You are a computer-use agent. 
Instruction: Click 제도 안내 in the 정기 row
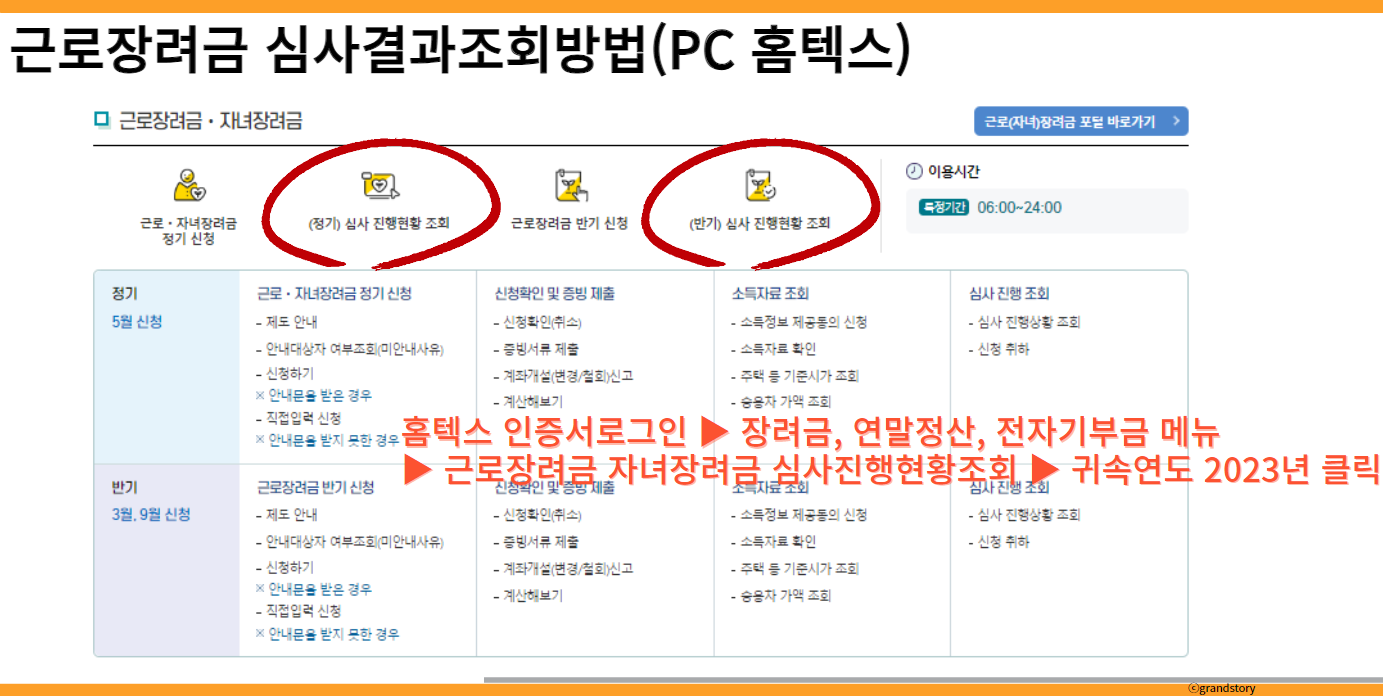point(287,322)
